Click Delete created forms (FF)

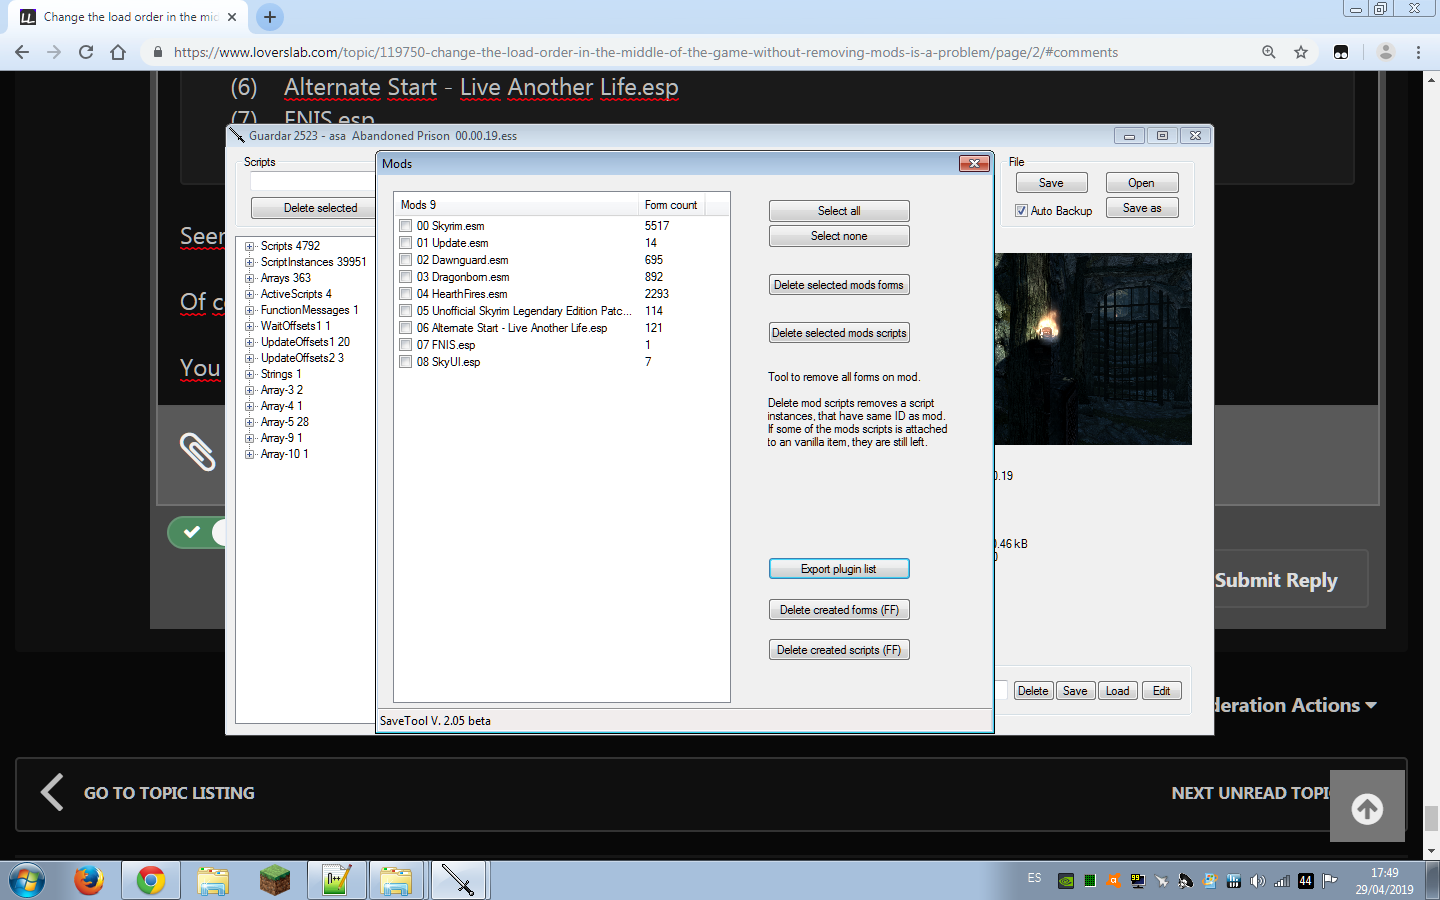coord(839,610)
